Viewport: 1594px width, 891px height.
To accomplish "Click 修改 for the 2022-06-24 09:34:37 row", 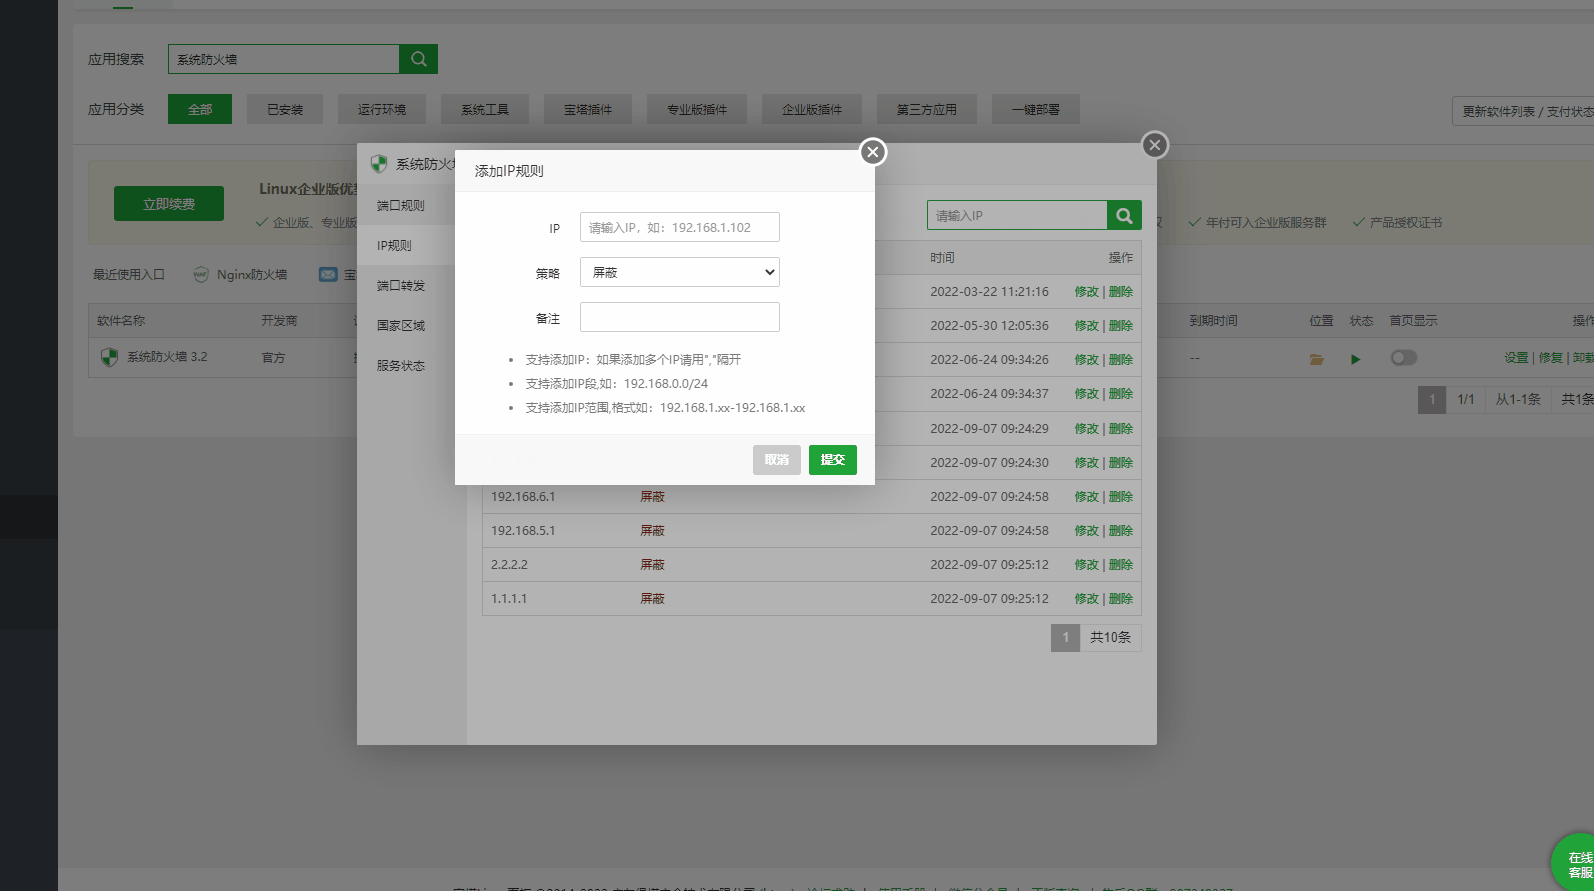I will [1086, 394].
